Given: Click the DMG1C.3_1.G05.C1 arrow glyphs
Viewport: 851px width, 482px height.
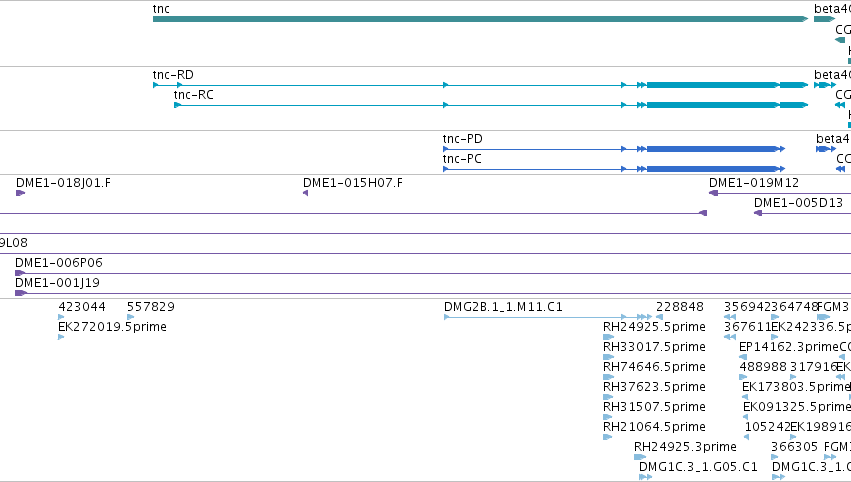Looking at the screenshot, I should [645, 477].
